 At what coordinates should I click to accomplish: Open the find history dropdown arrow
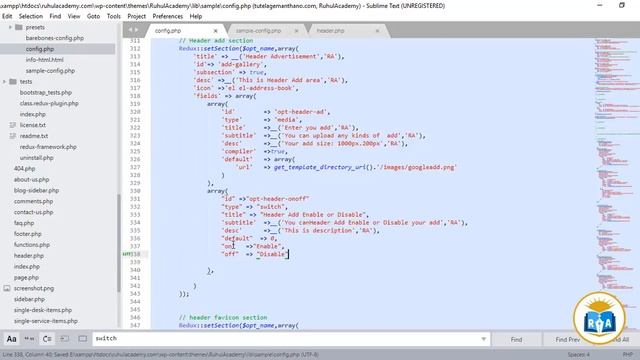point(484,339)
